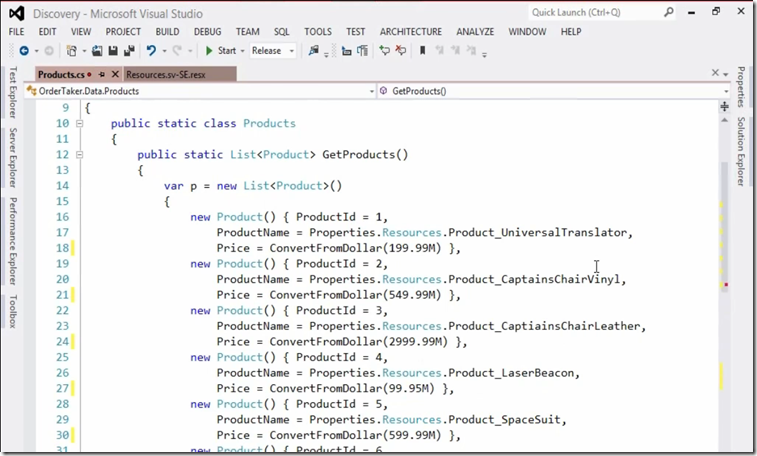Open the Solution Explorer side panel
The image size is (757, 456).
(x=741, y=152)
